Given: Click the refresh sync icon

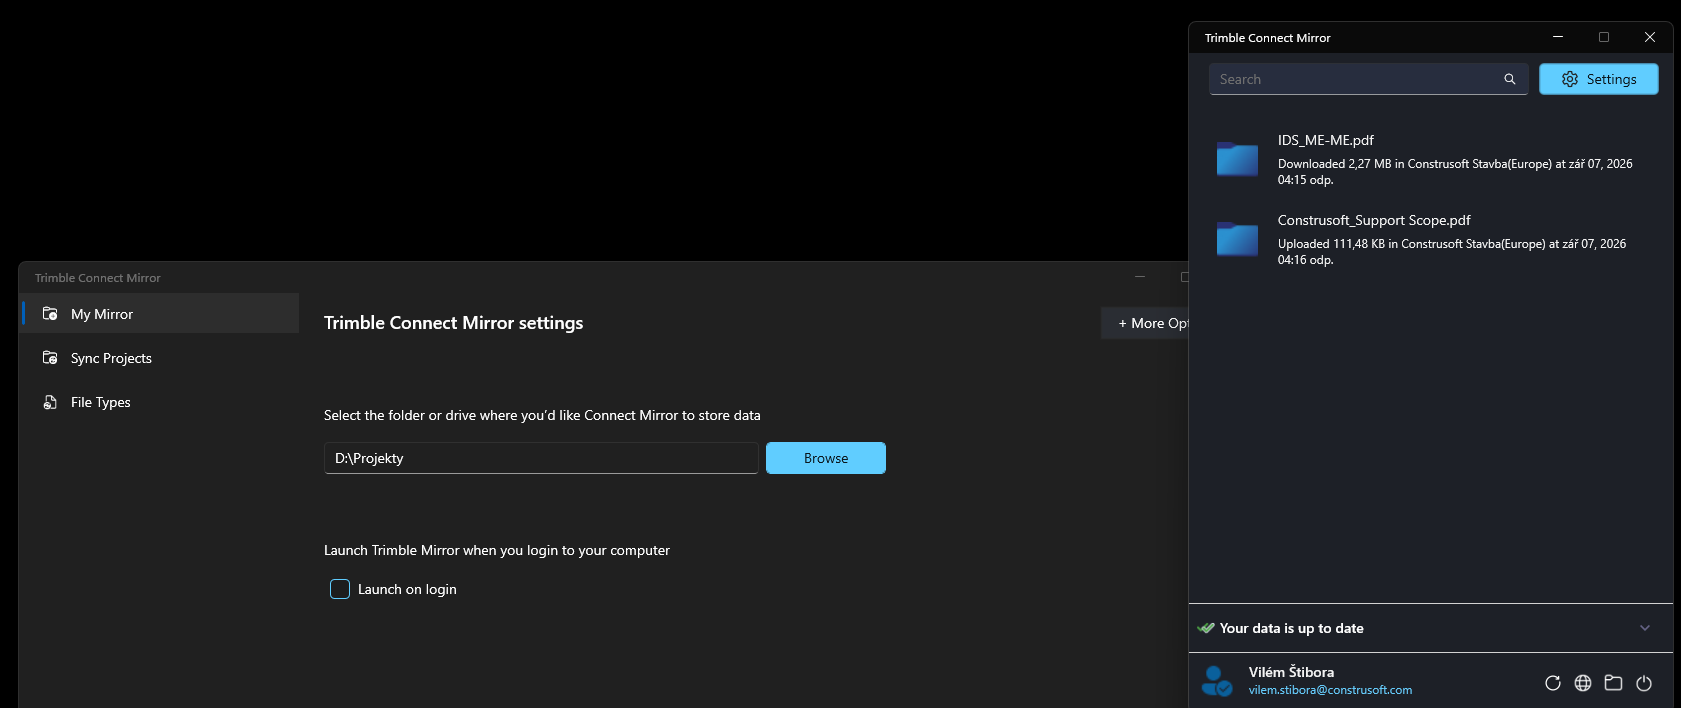Looking at the screenshot, I should click(x=1553, y=683).
